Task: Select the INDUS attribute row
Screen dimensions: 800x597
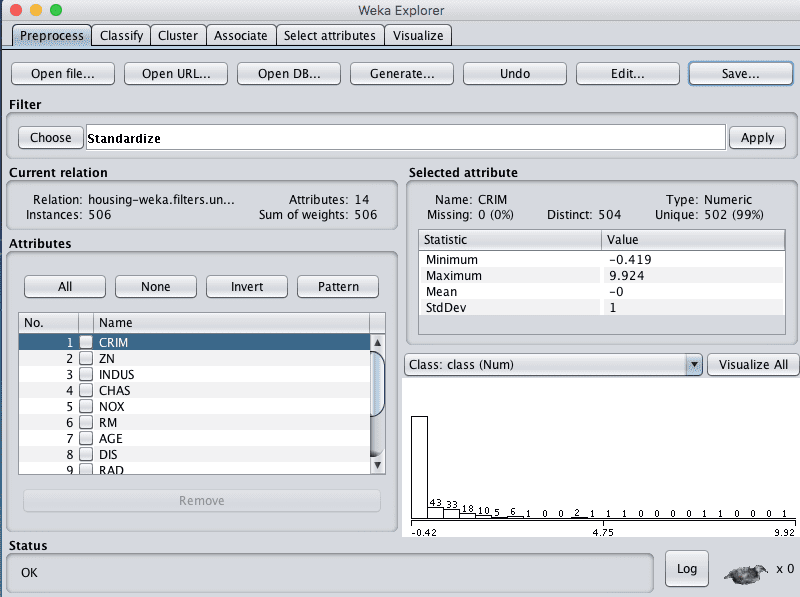Action: coord(194,374)
